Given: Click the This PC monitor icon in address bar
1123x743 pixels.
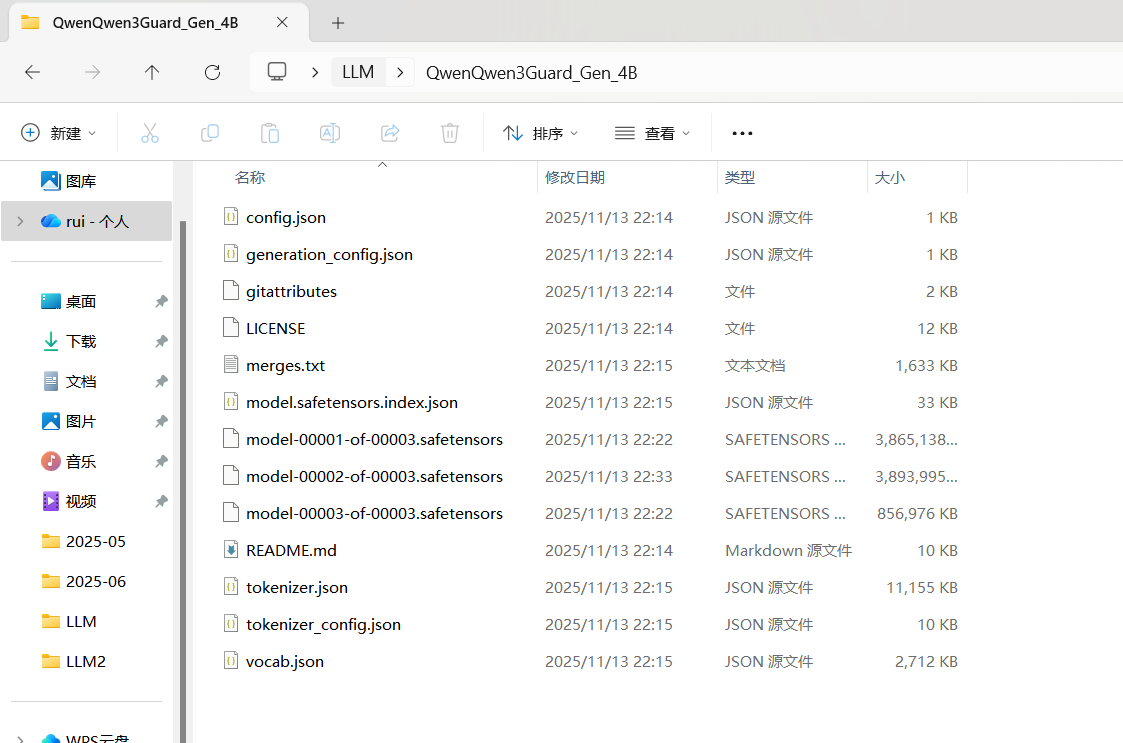Looking at the screenshot, I should click(x=277, y=72).
